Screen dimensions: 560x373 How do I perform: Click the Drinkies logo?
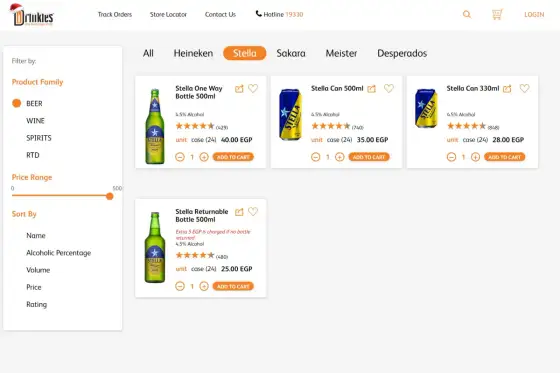[32, 15]
